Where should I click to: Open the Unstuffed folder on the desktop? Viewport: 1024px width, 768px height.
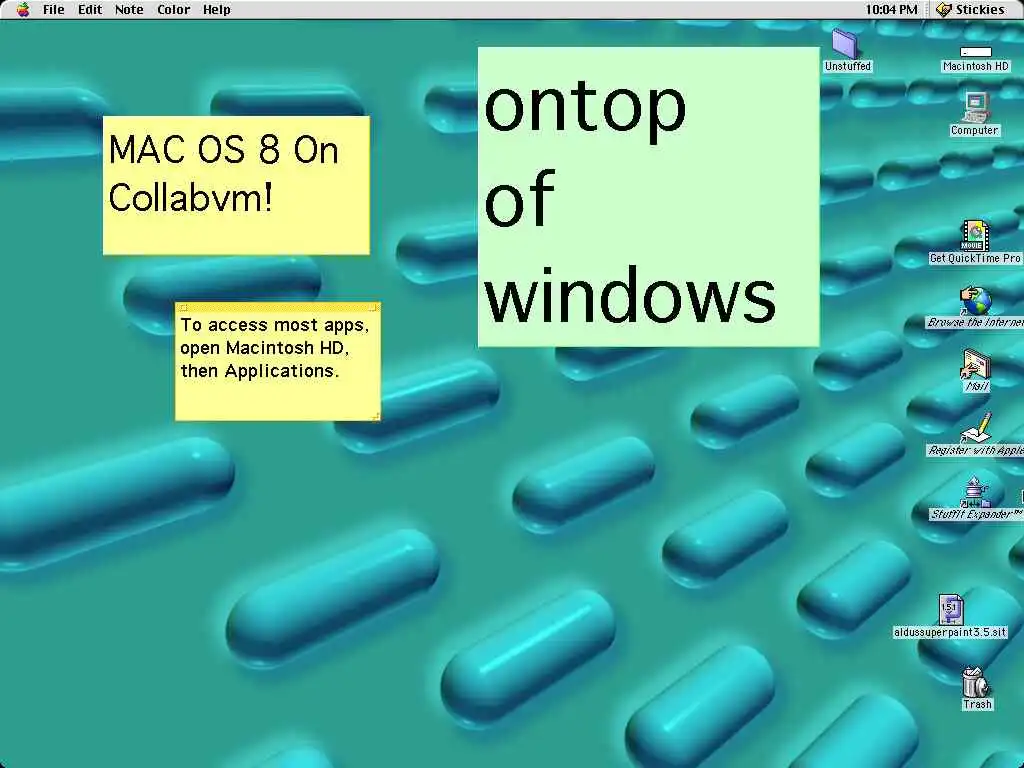[847, 45]
